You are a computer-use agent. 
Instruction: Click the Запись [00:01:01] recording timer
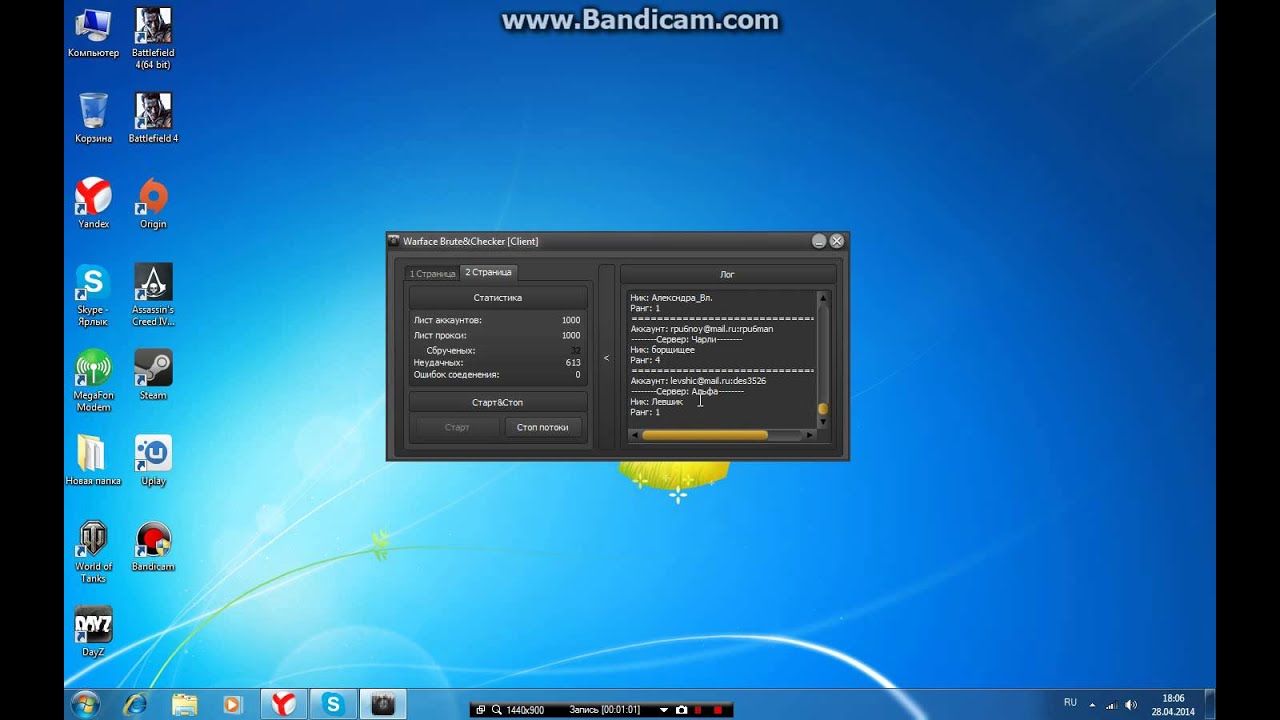tap(604, 710)
